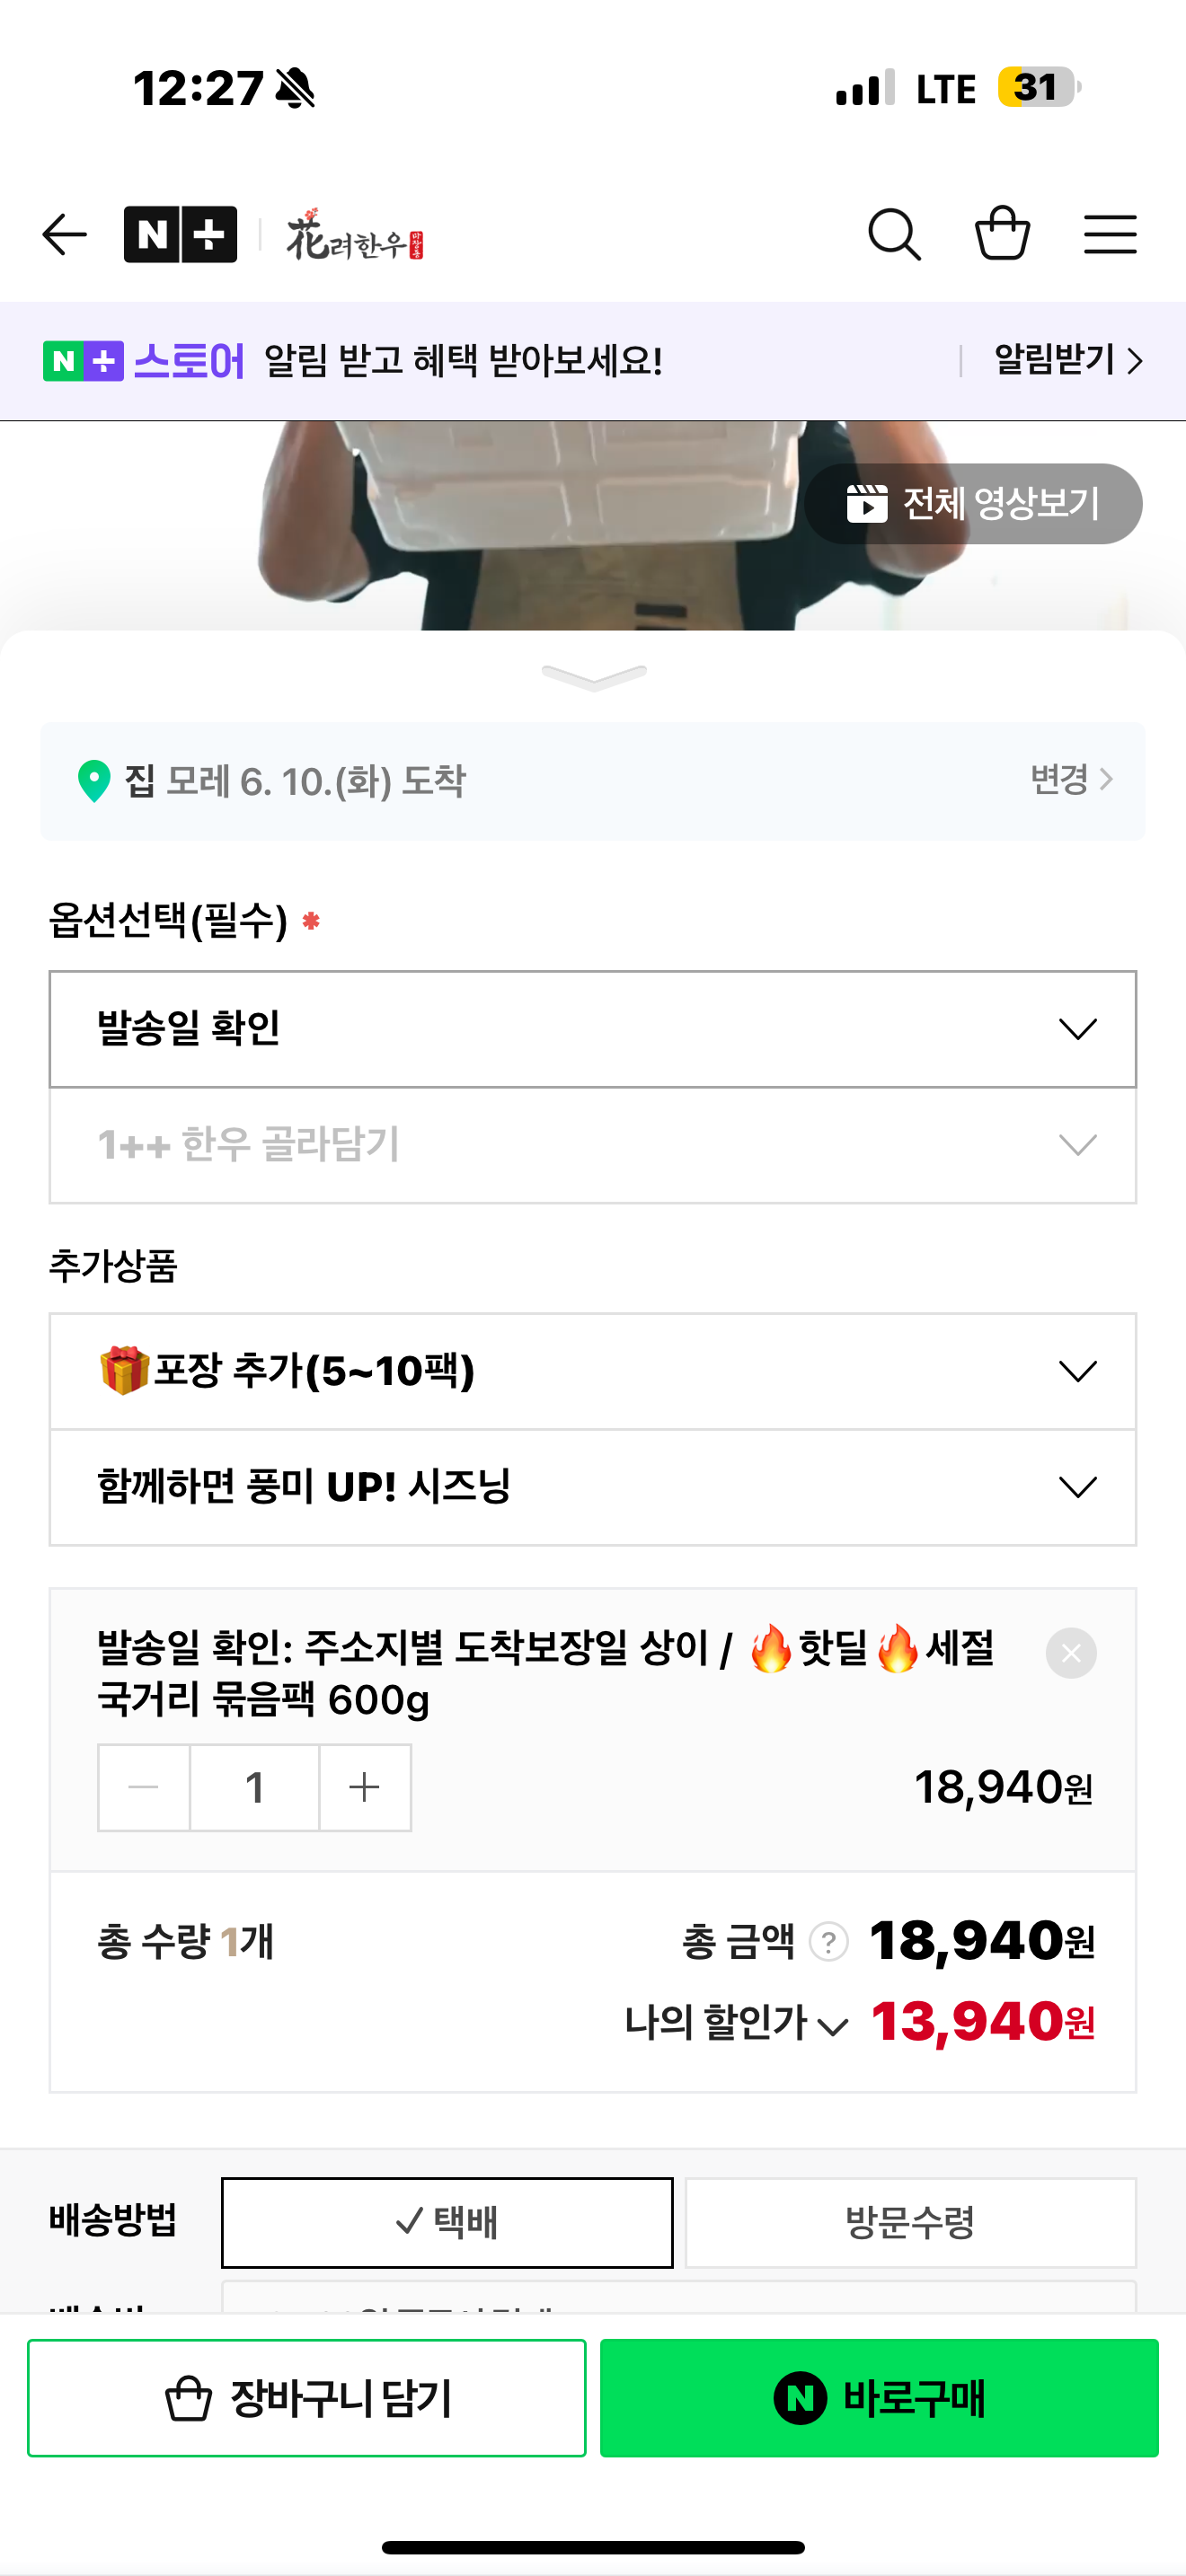
Task: Tap the back arrow icon
Action: (65, 235)
